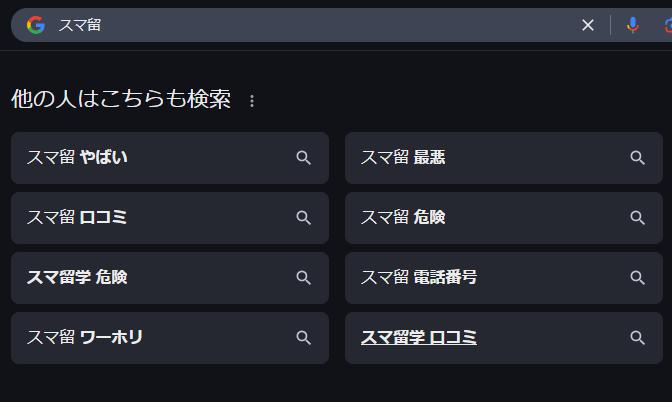Click magnifier icon on スマ留学 口コミ
The height and width of the screenshot is (402, 672).
click(638, 338)
